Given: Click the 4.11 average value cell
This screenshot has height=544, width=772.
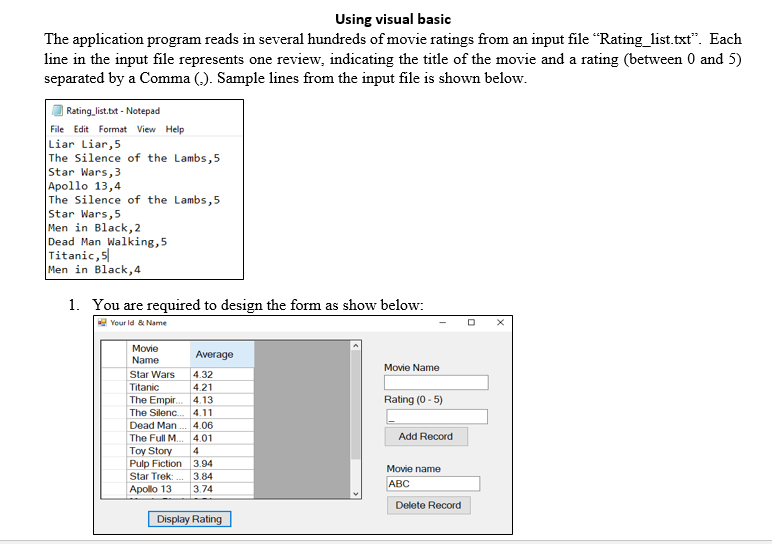Looking at the screenshot, I should click(222, 413).
